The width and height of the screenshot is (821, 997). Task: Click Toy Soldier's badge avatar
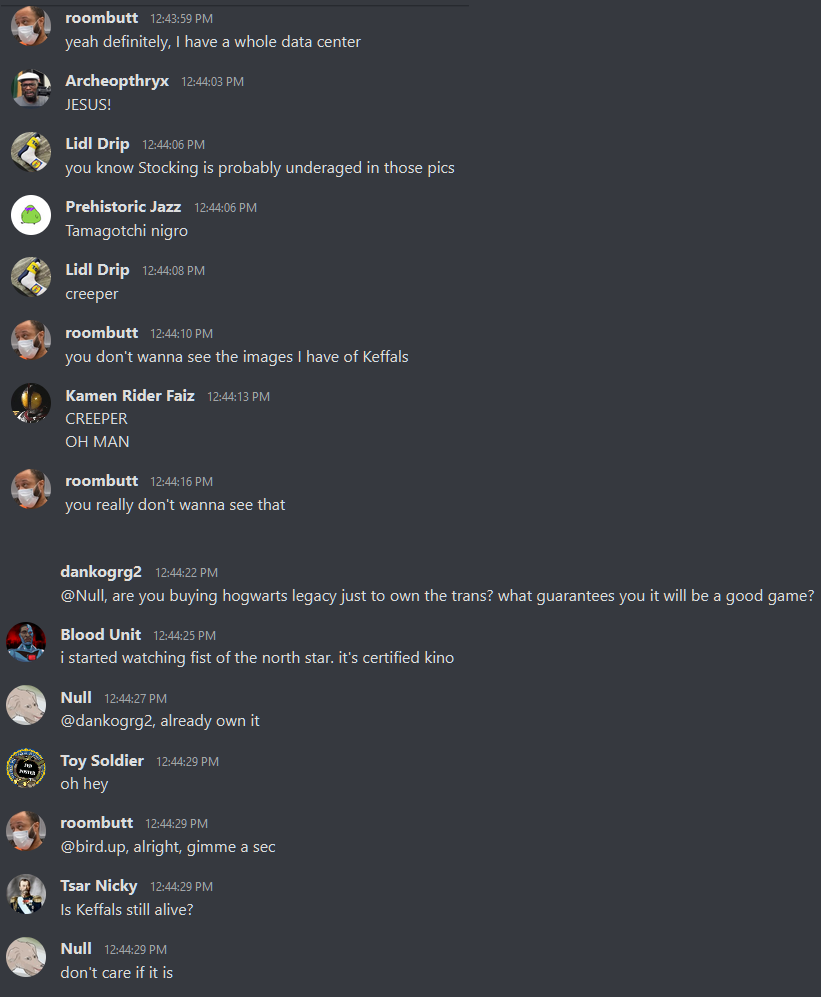coord(26,768)
